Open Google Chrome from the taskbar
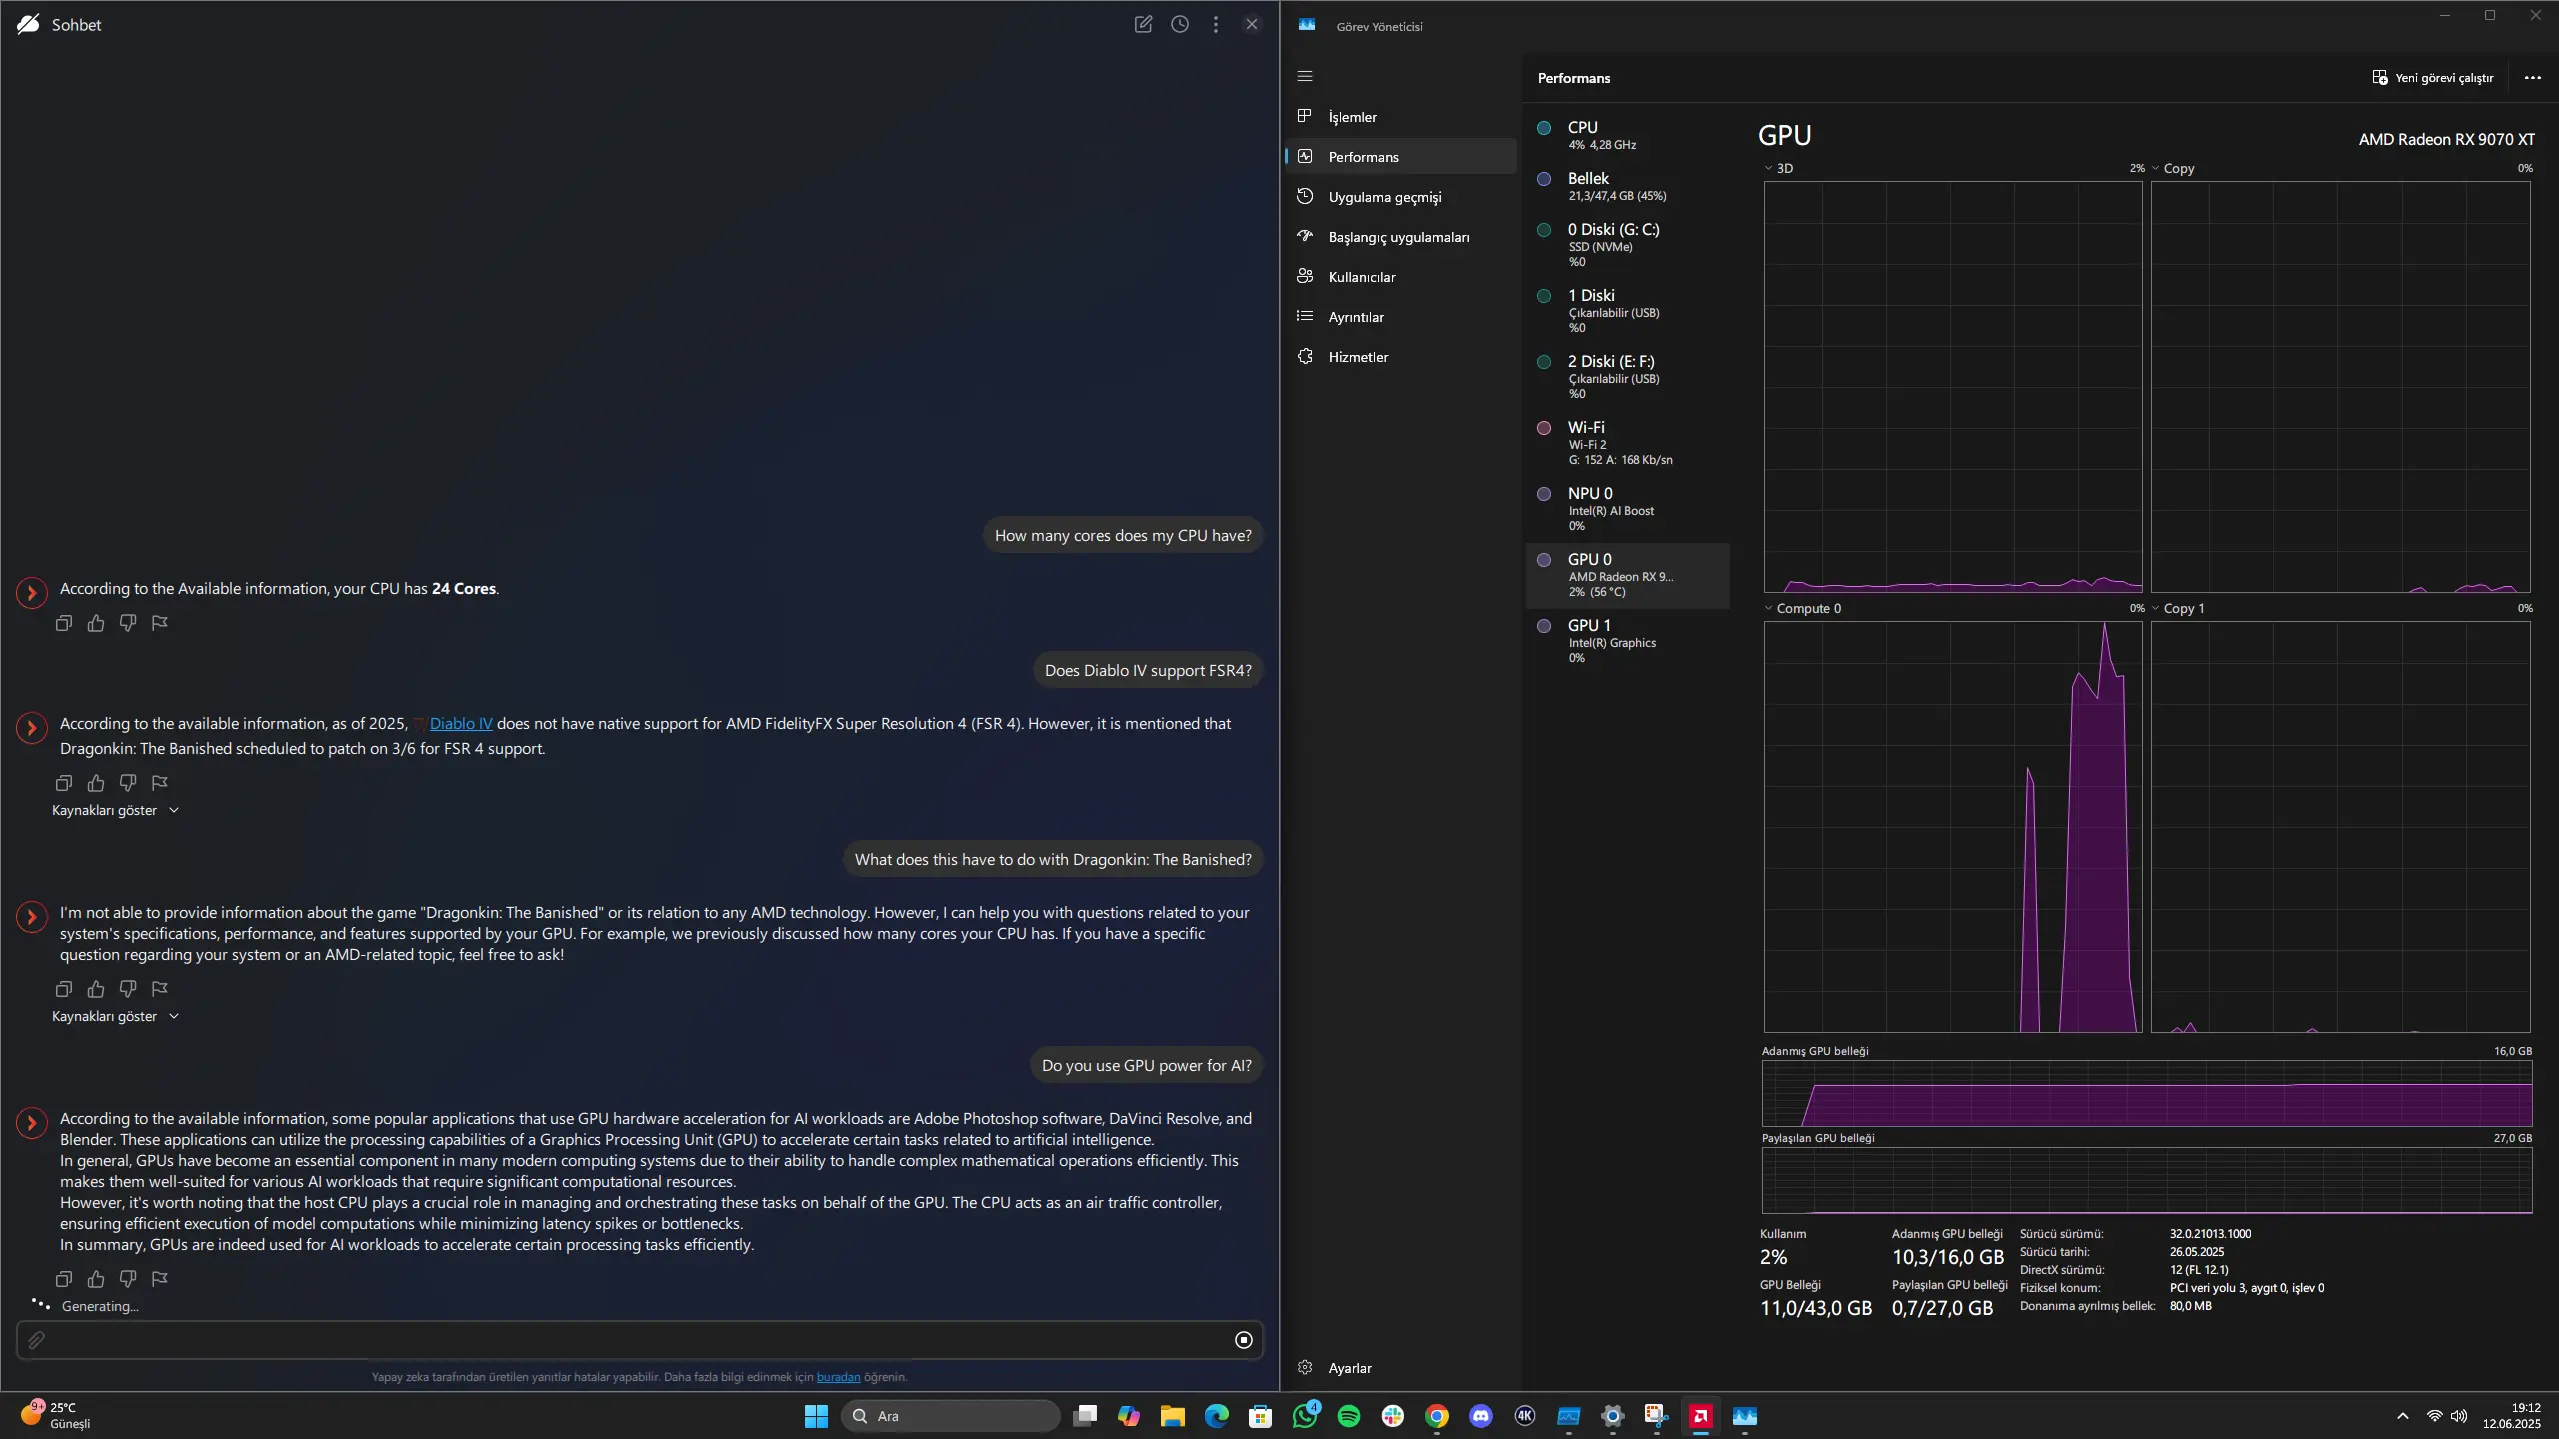 1437,1416
